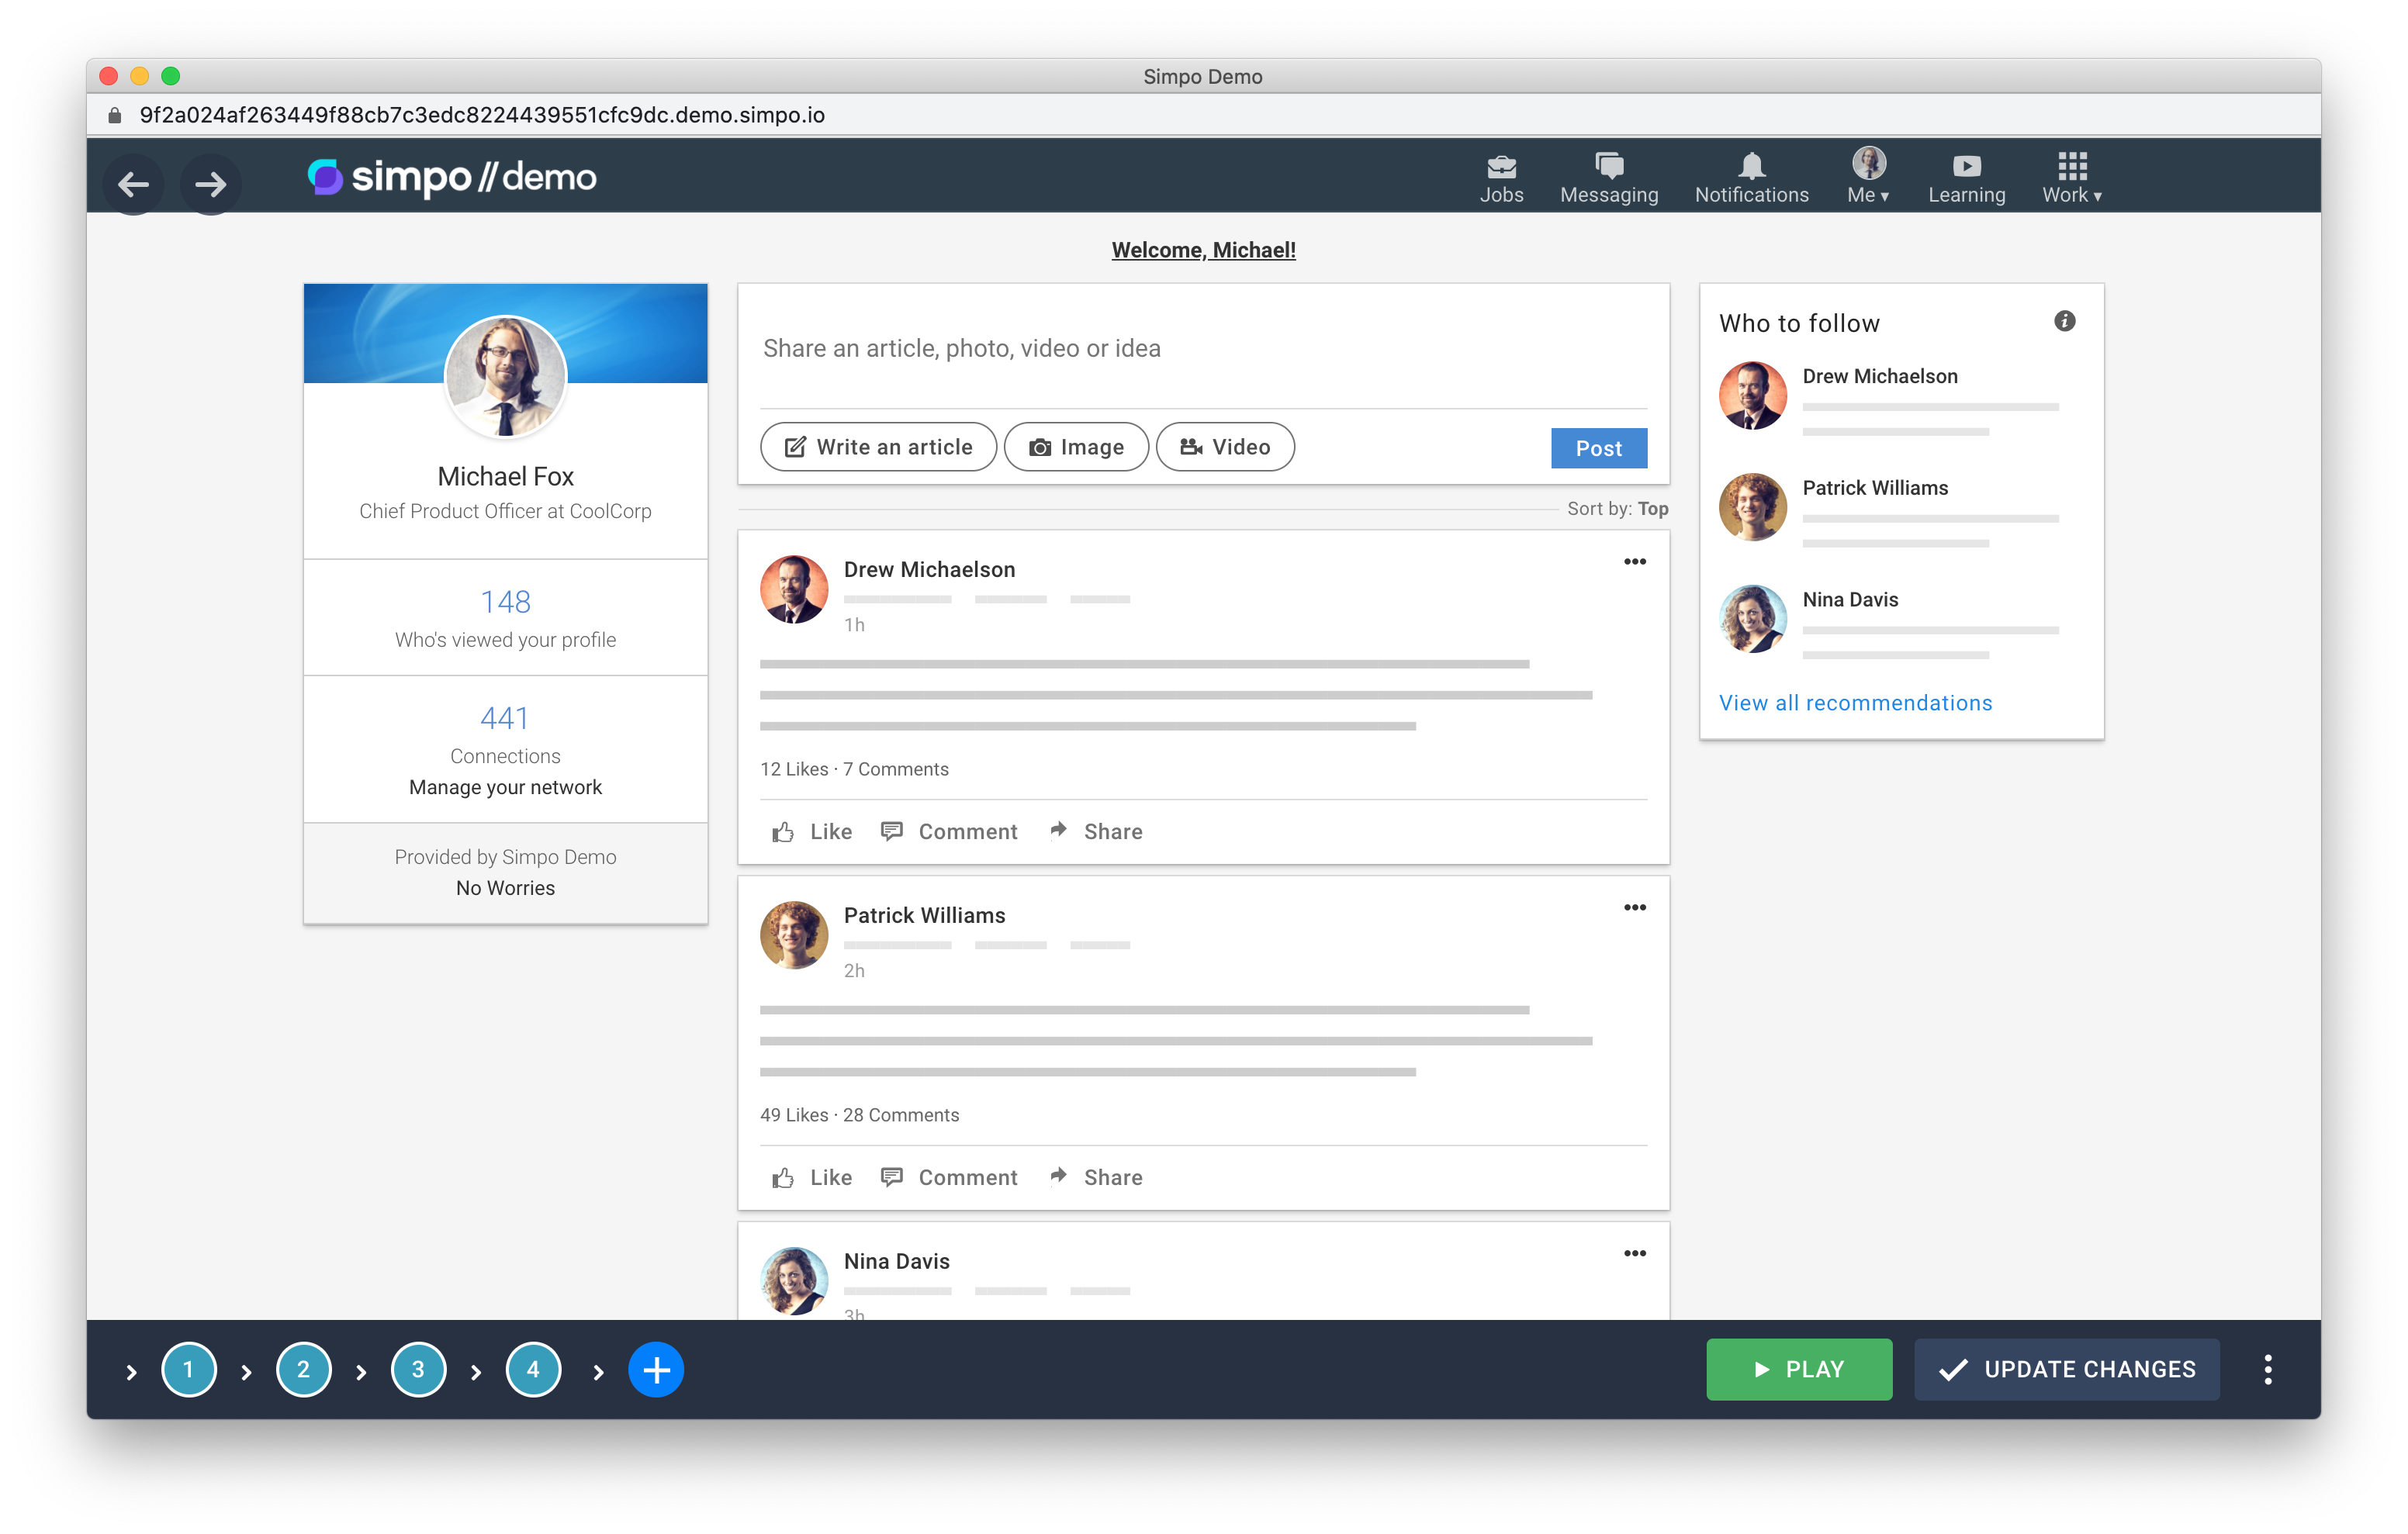Viewport: 2408px width, 1534px height.
Task: Click Manage your network link
Action: pos(505,787)
